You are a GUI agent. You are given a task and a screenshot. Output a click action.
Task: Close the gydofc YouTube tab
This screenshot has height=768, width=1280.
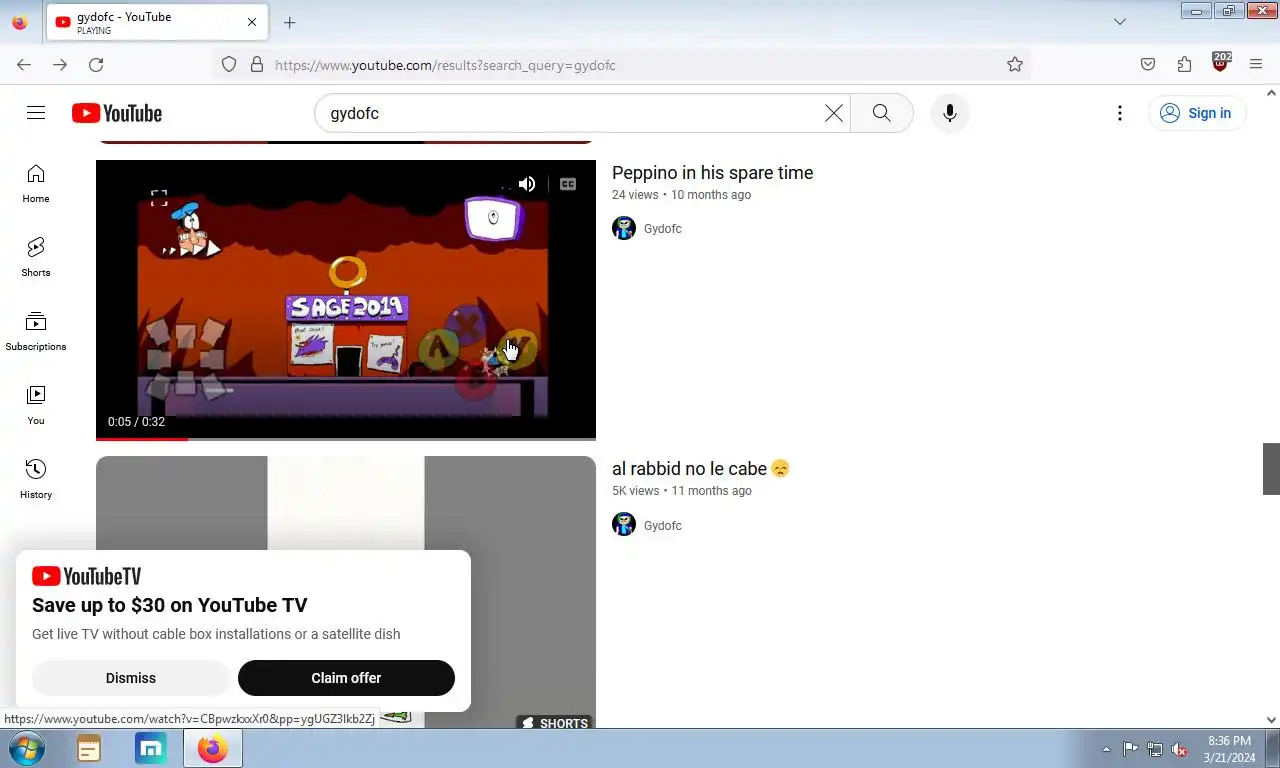[251, 22]
